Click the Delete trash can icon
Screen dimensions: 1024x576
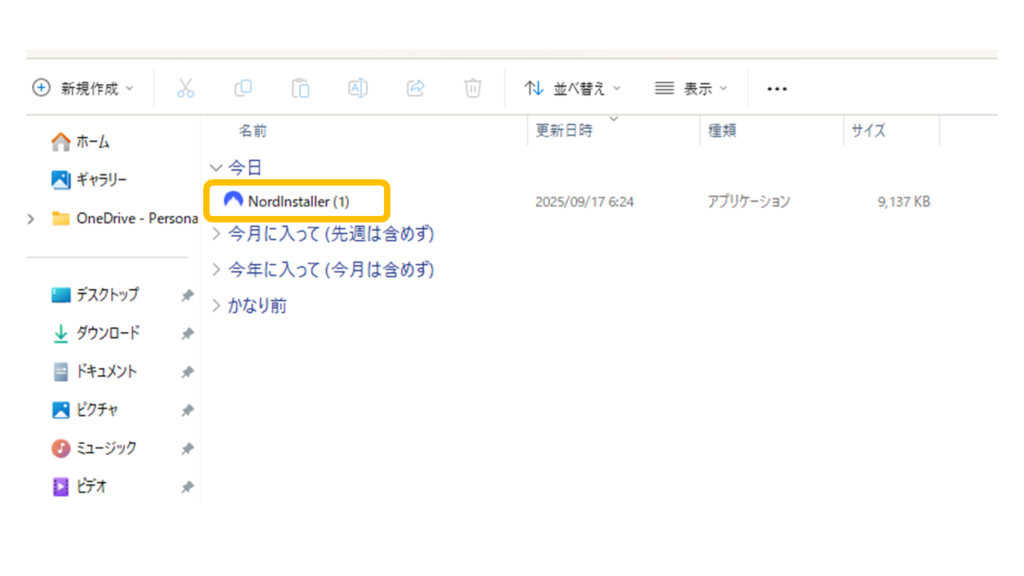[x=473, y=88]
